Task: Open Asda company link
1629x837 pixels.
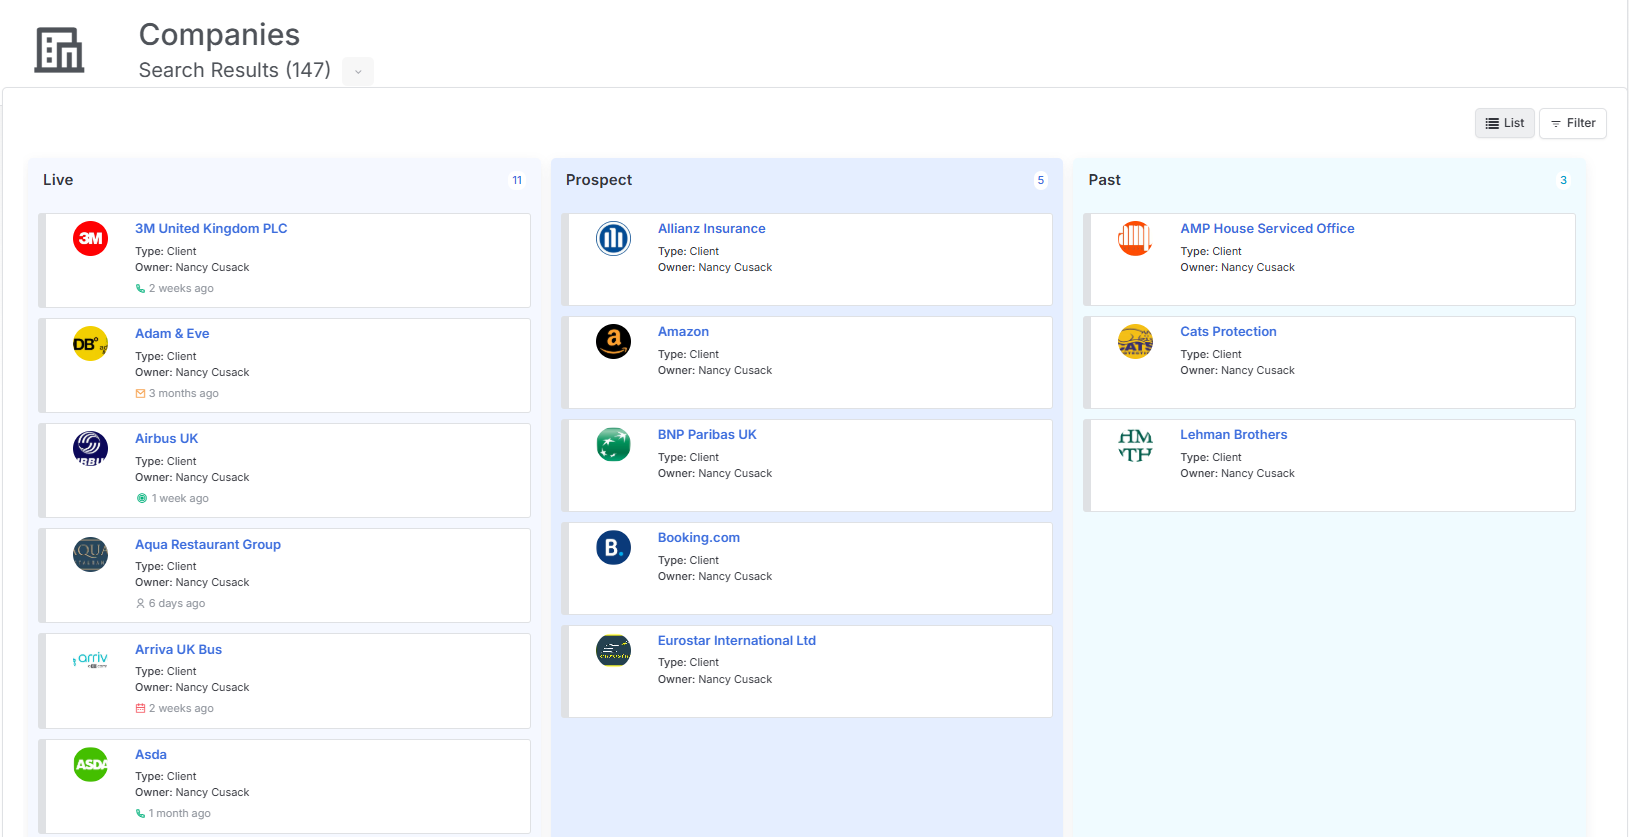Action: (x=151, y=754)
